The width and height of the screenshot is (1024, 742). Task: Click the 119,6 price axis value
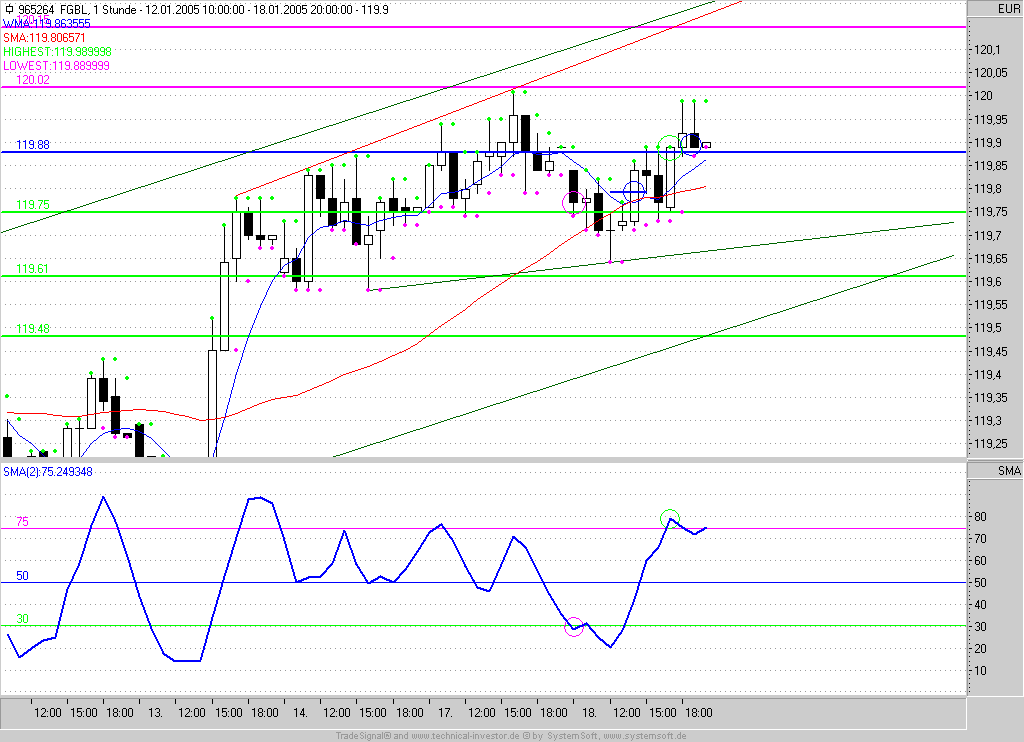tap(987, 282)
